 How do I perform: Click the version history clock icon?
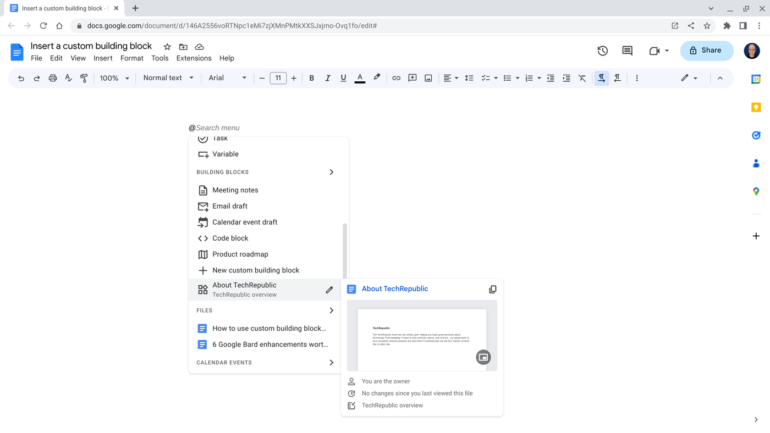602,51
